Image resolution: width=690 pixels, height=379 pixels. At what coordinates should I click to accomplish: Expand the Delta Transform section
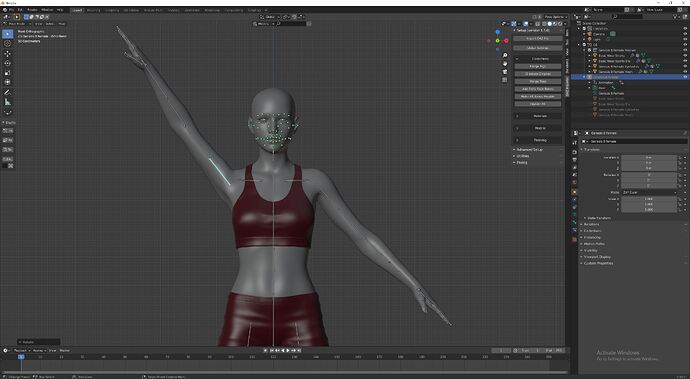tap(598, 218)
